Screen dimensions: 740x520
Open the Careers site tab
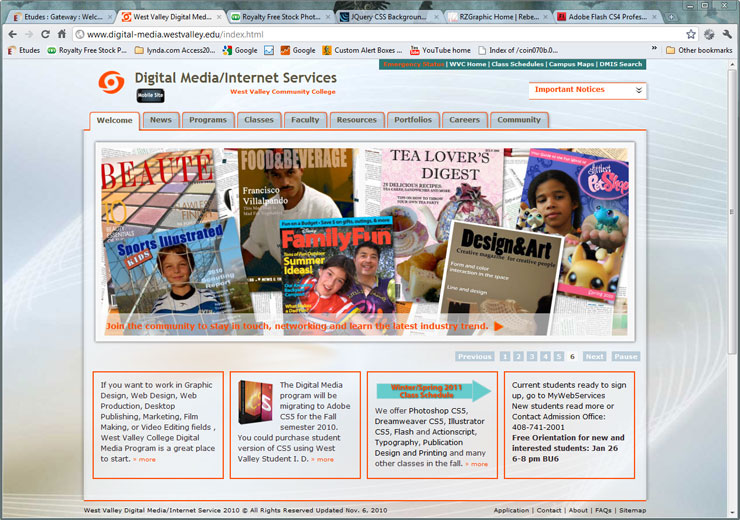[464, 120]
